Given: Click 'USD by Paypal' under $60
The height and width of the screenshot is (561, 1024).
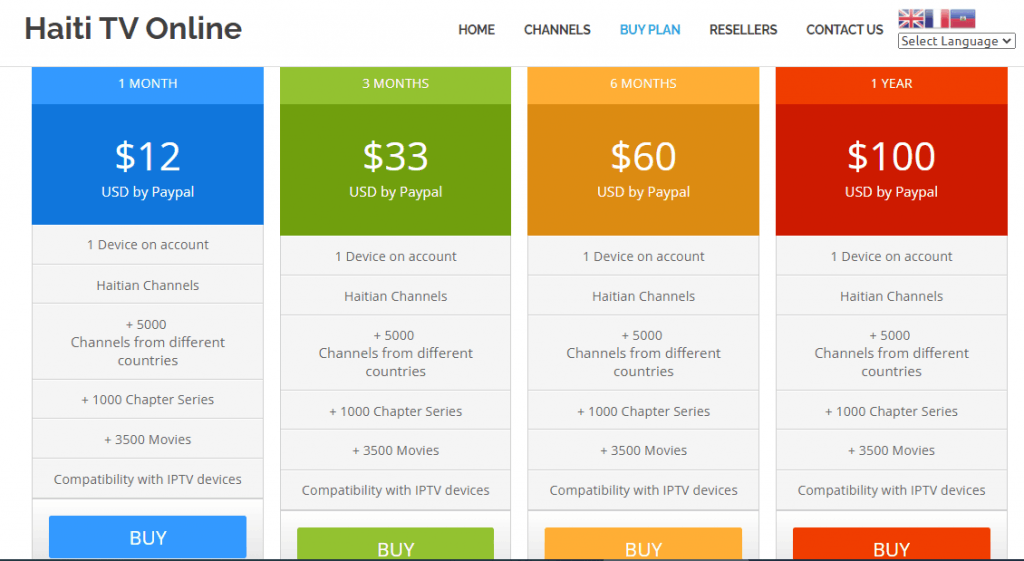Looking at the screenshot, I should (x=643, y=192).
